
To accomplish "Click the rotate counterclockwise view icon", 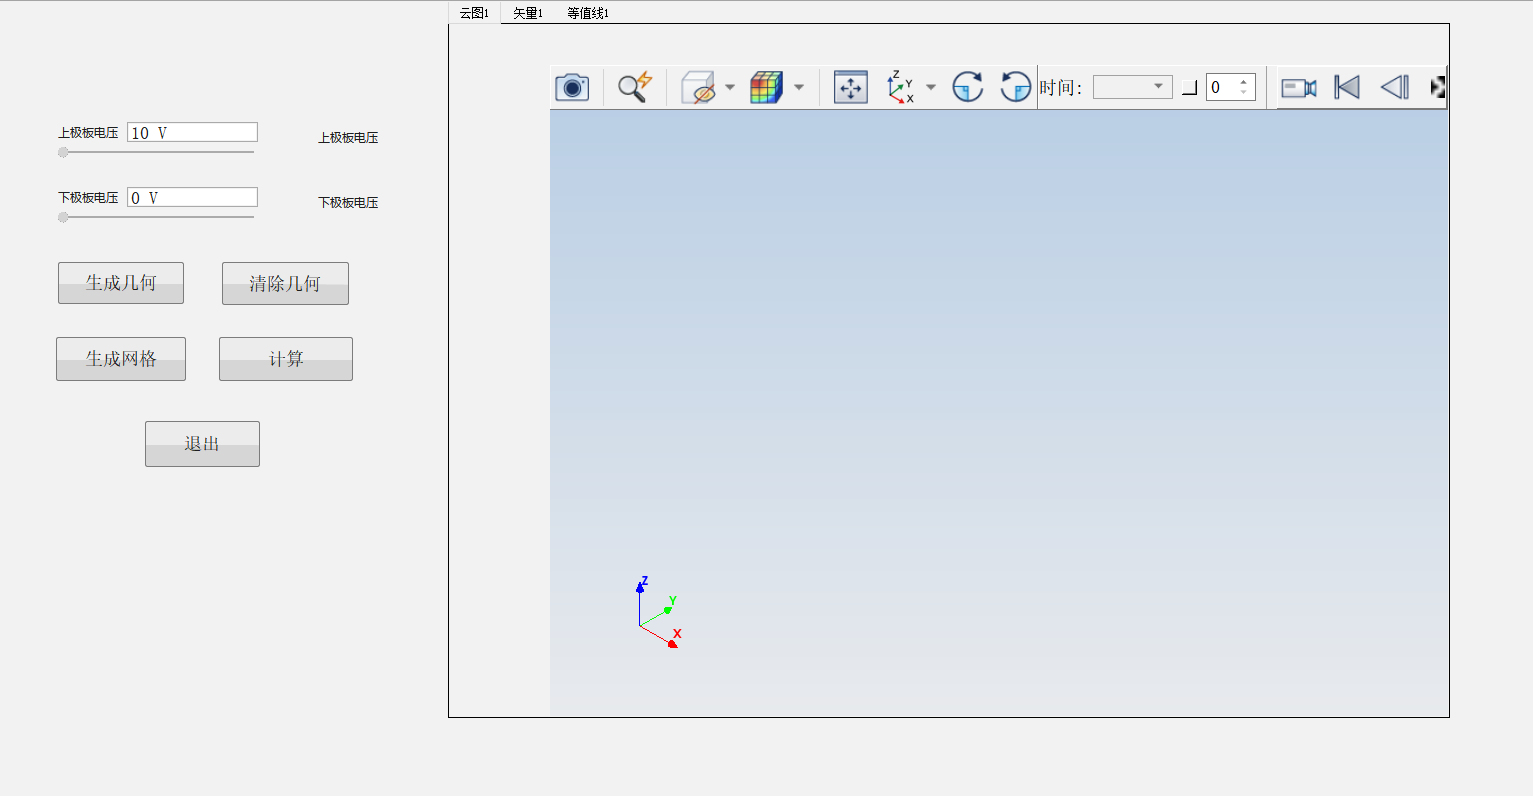I will tap(1016, 87).
